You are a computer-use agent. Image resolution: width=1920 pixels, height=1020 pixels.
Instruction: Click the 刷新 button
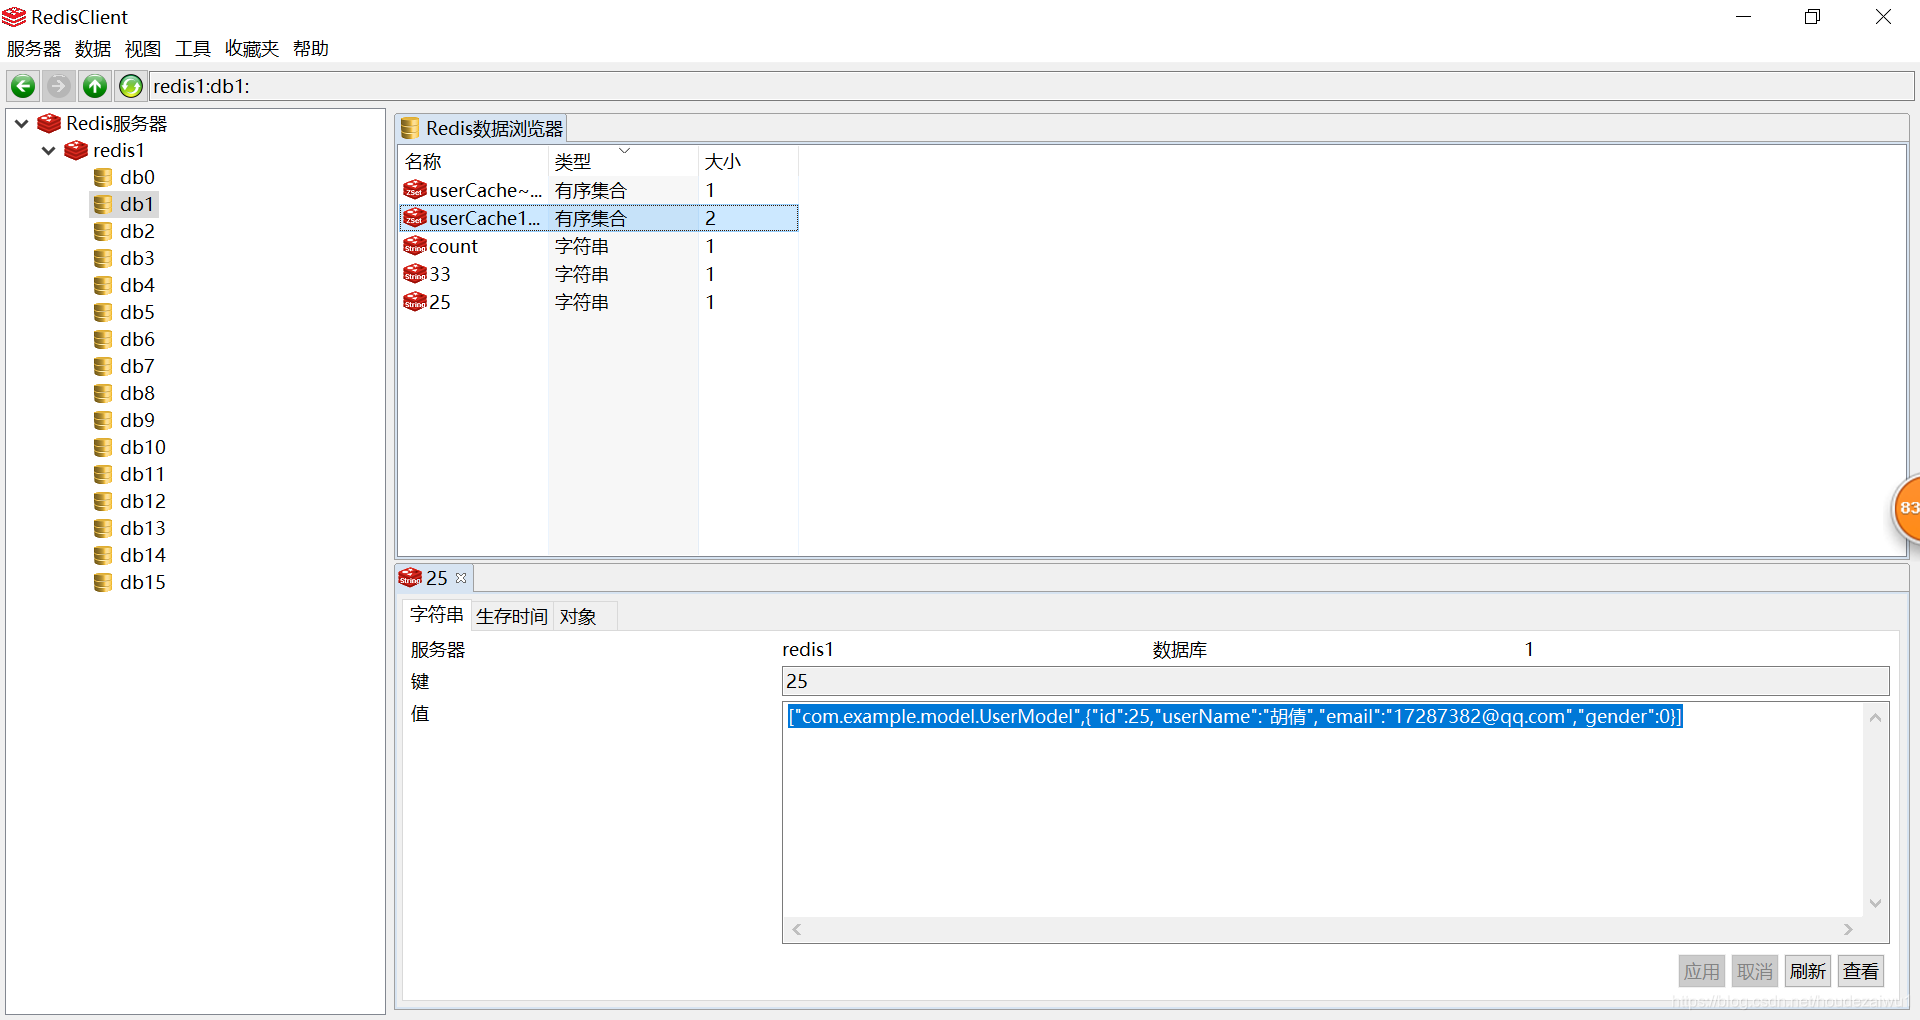[1808, 971]
